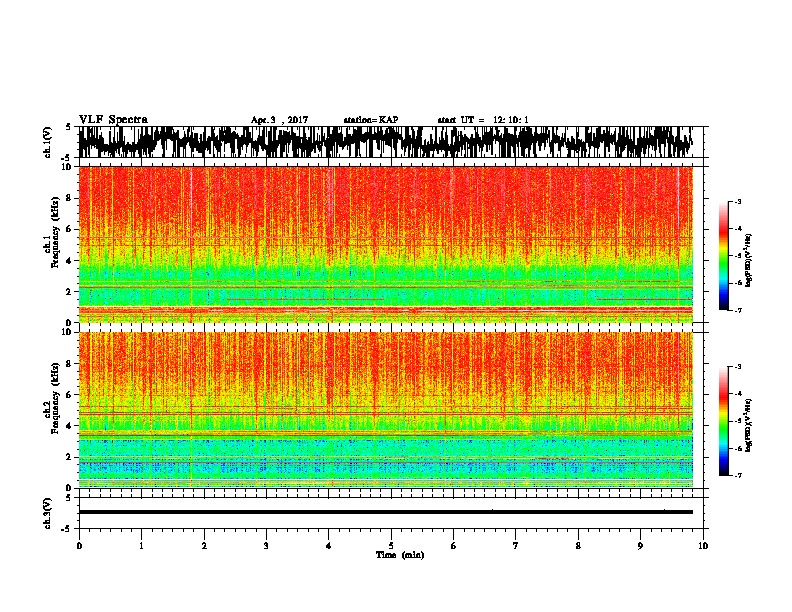
Task: Select the "Time (min)" axis label
Action: tap(400, 555)
